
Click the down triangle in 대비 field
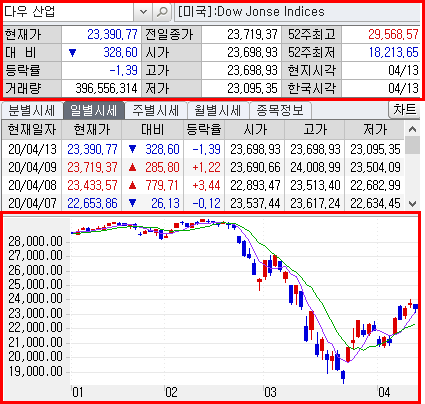click(x=73, y=53)
